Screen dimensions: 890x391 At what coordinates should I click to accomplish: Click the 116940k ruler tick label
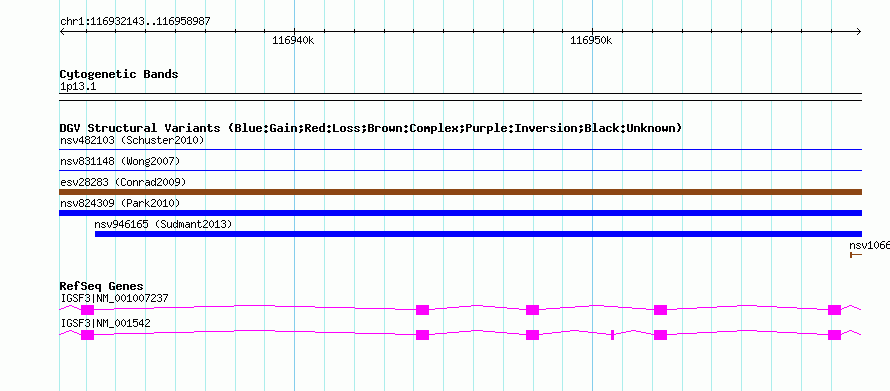click(x=293, y=40)
